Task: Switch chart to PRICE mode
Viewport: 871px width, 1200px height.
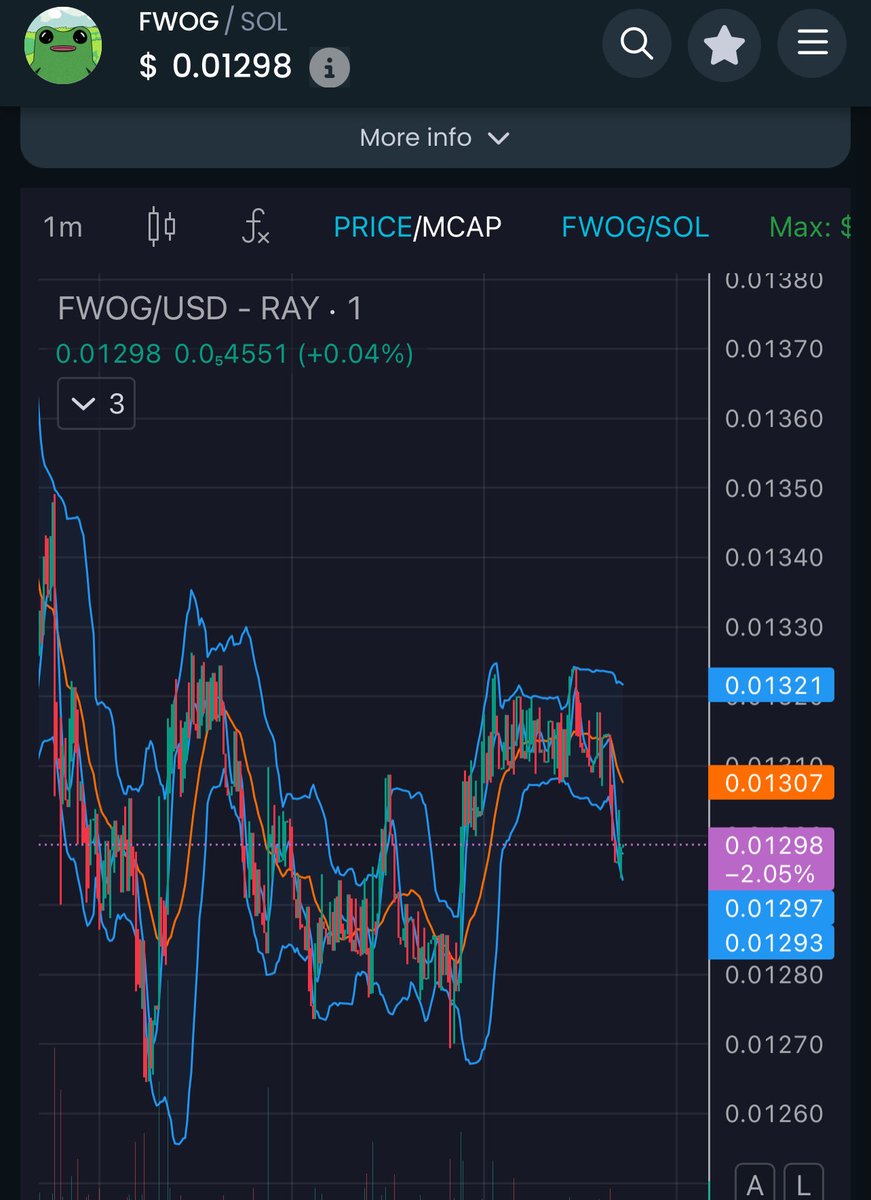Action: [373, 227]
